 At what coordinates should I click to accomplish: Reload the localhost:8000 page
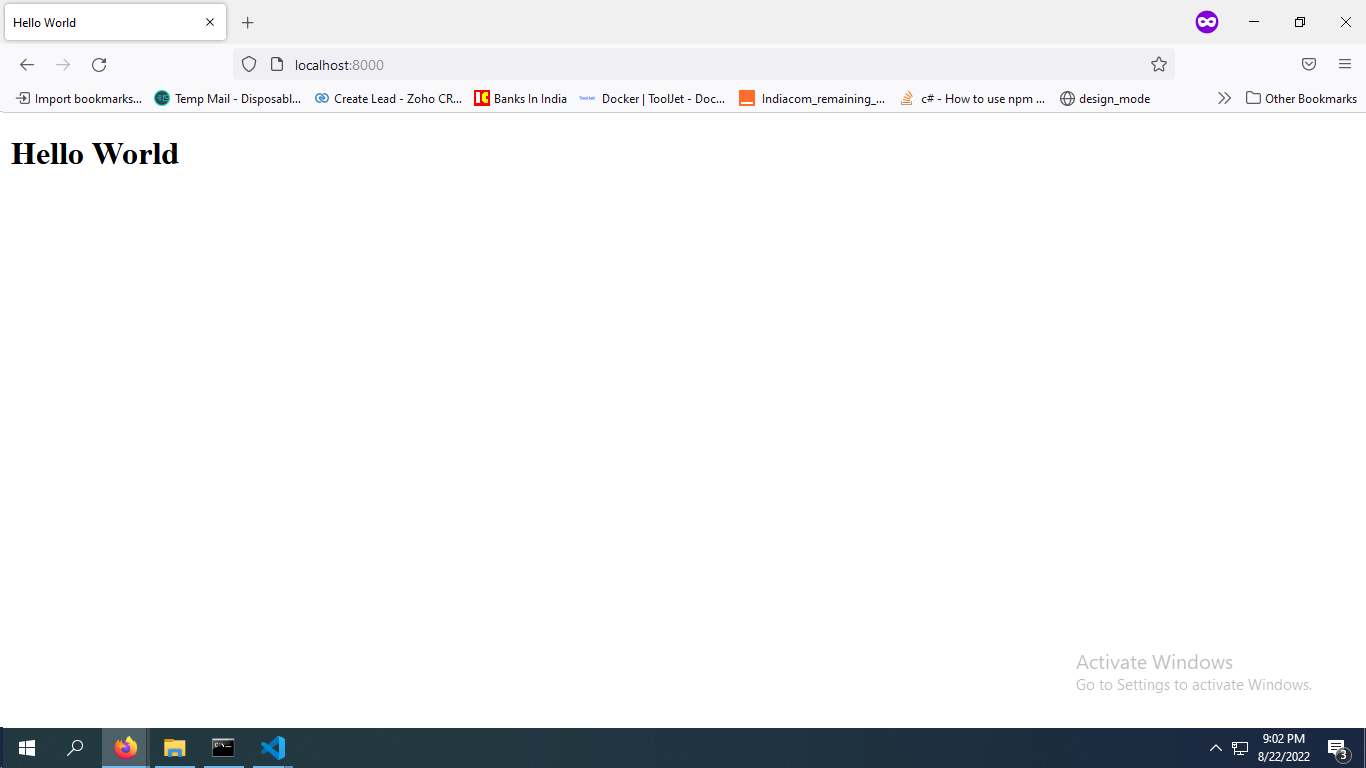coord(99,64)
